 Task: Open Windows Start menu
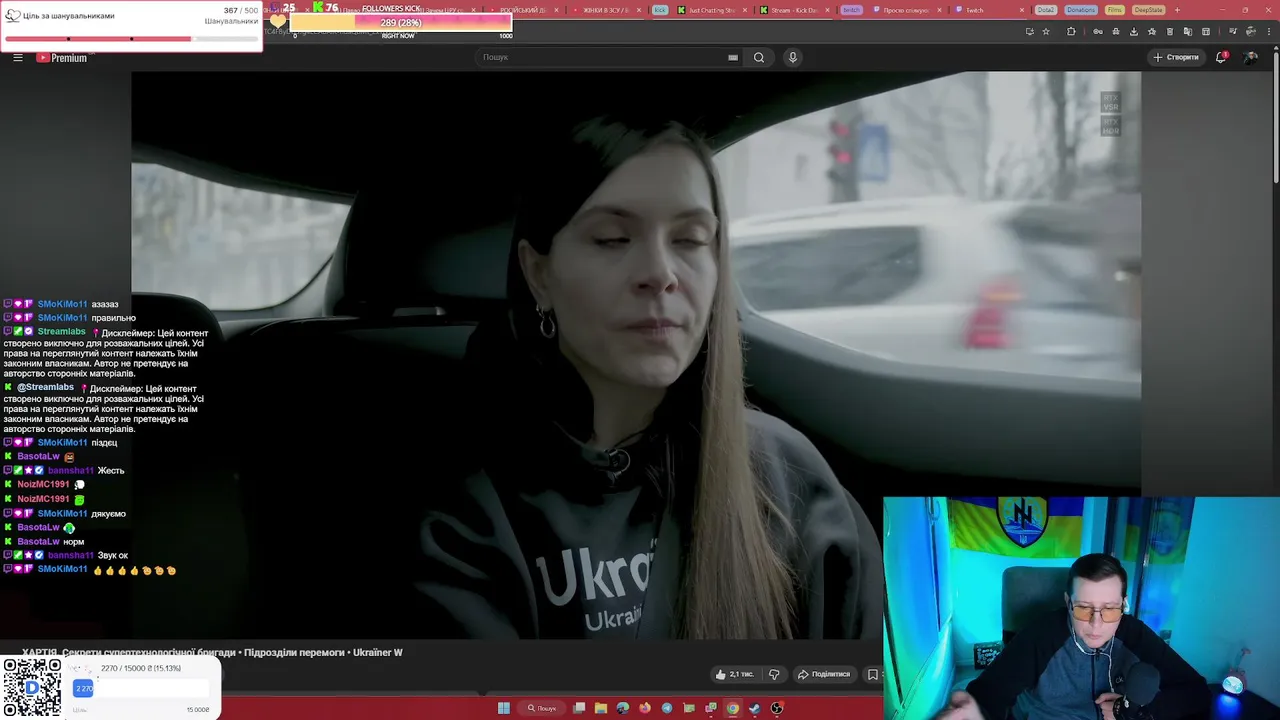pos(504,708)
